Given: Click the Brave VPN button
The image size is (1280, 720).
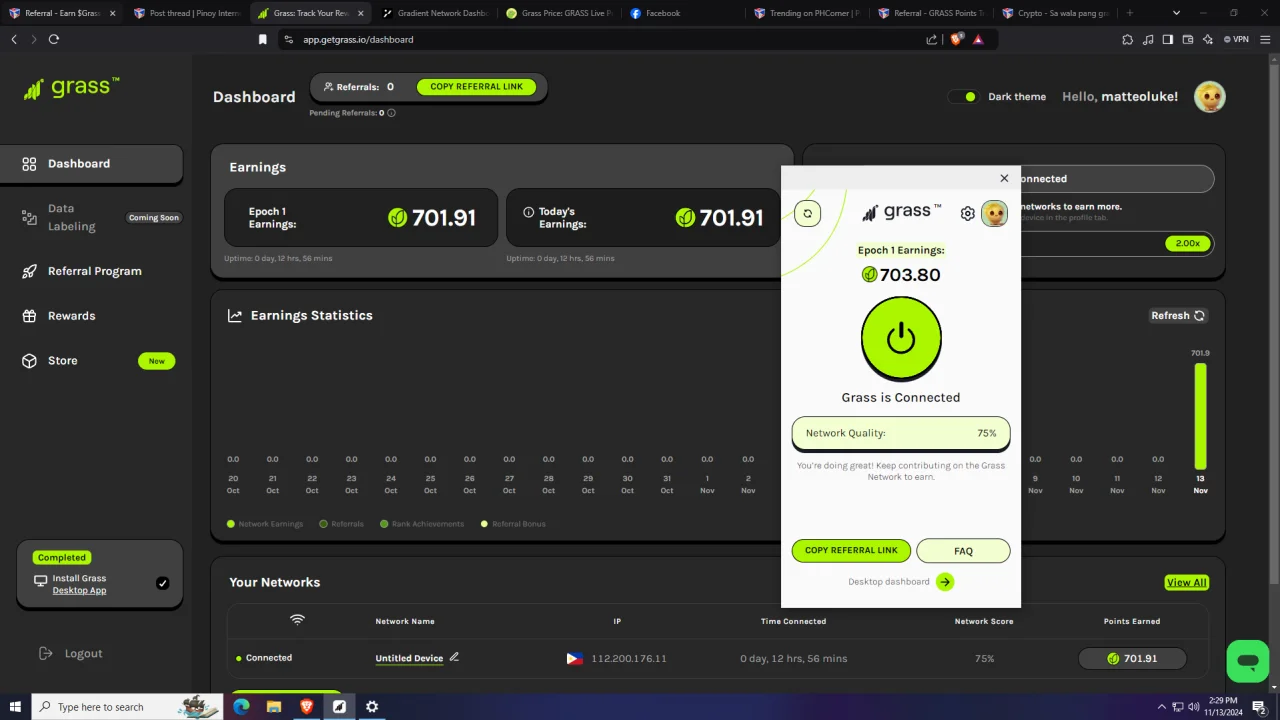Looking at the screenshot, I should point(1235,39).
